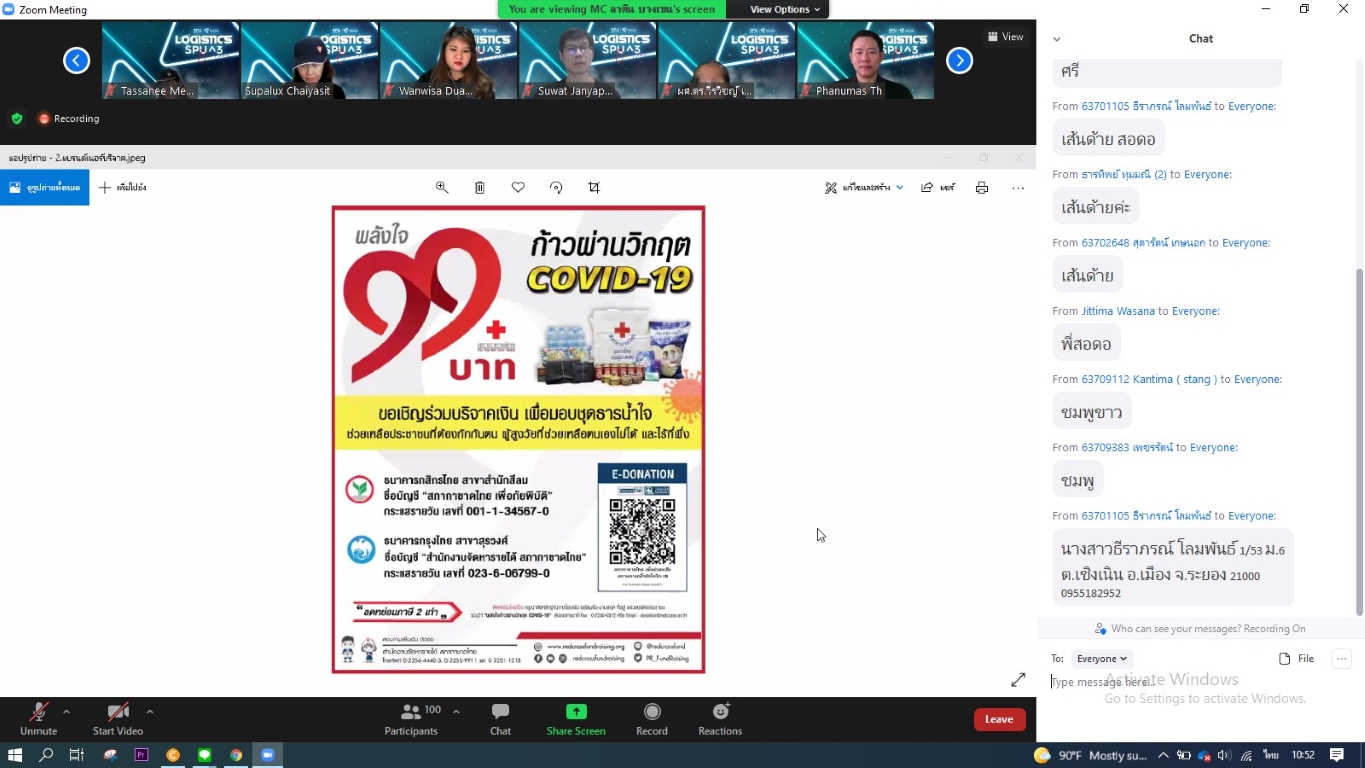The height and width of the screenshot is (768, 1365).
Task: Click chat message 'เส้นด้ายค่ะ'
Action: point(1095,207)
